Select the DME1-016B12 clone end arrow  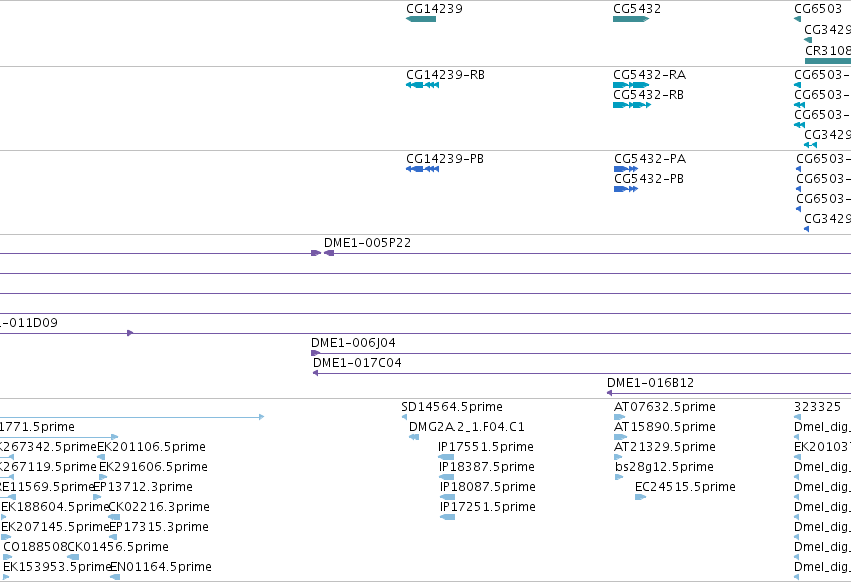(609, 393)
